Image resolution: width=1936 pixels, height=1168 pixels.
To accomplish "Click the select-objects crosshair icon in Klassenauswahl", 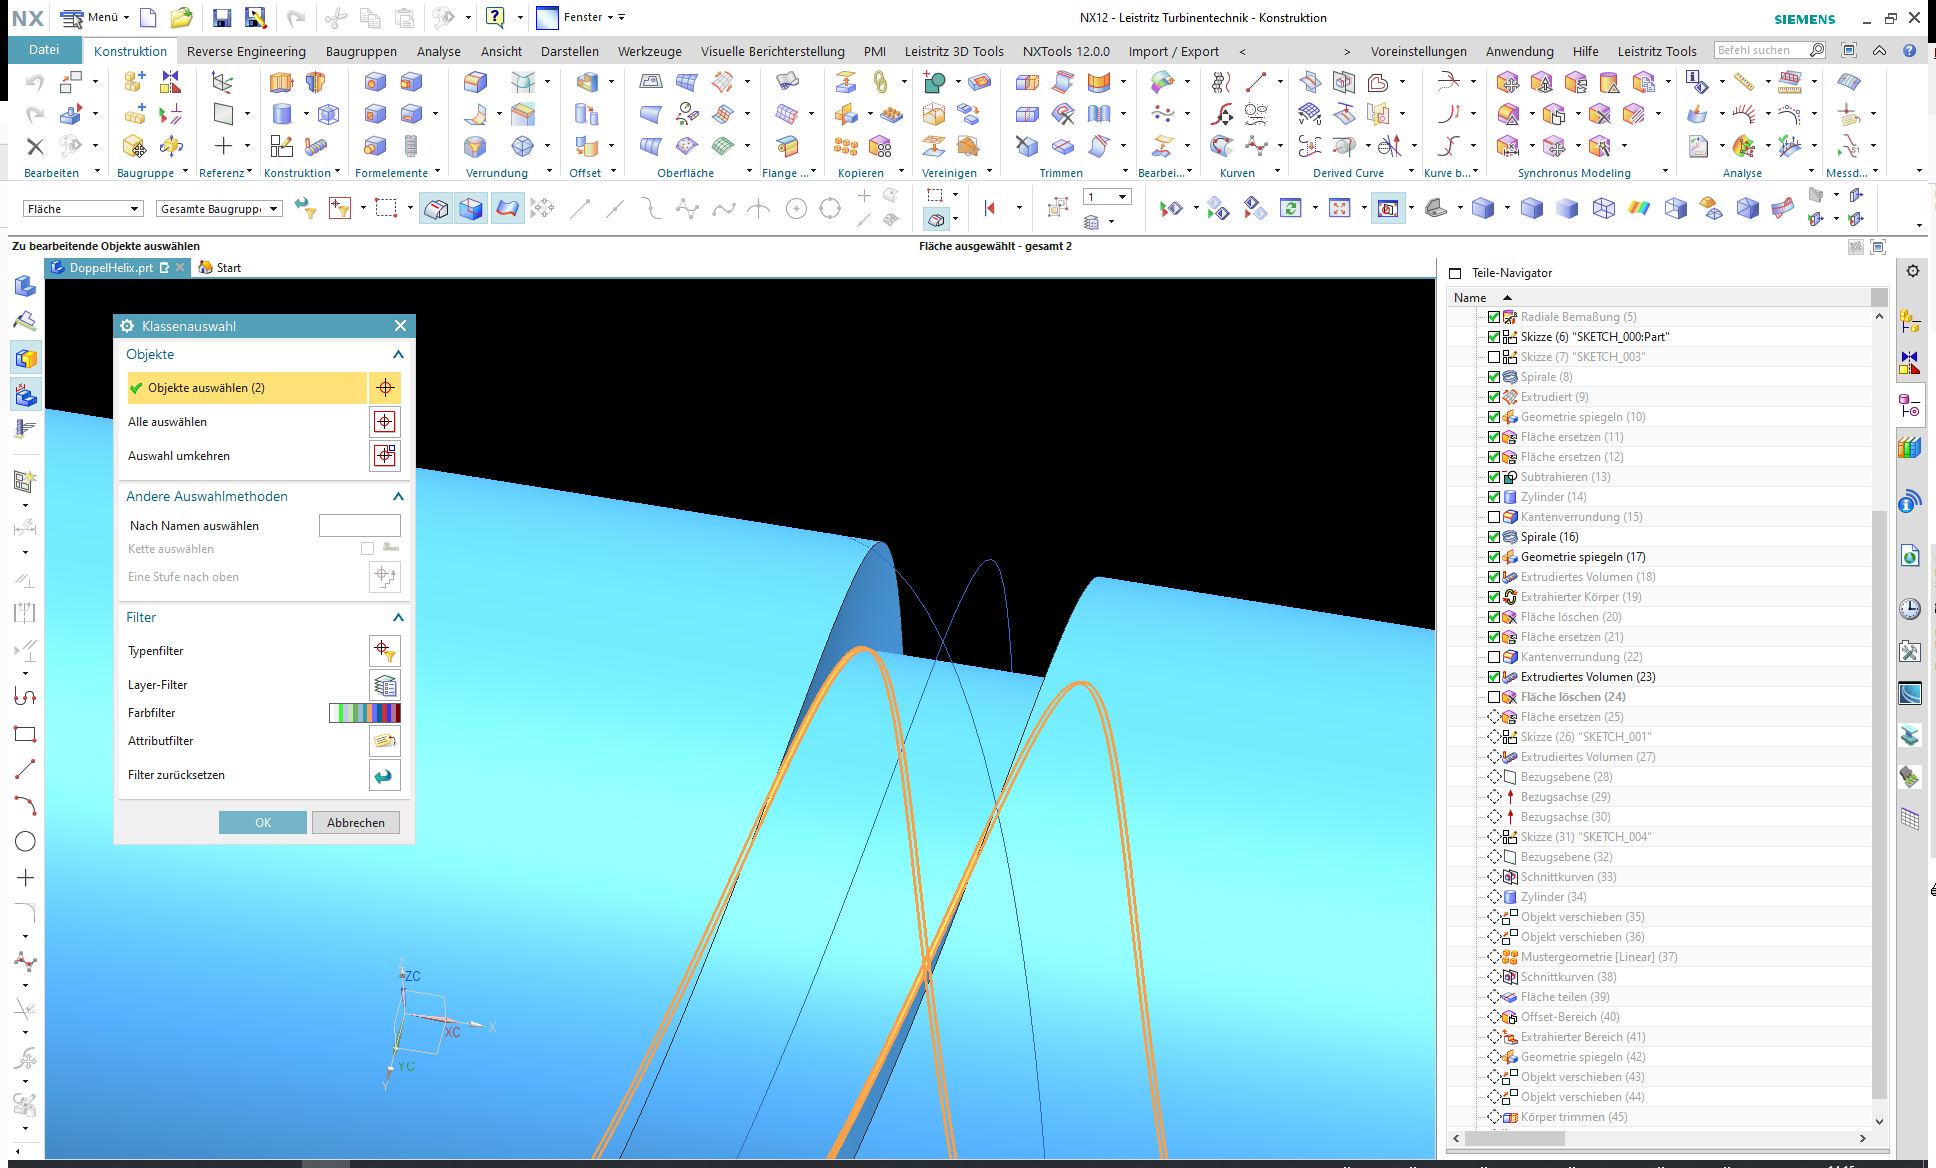I will (x=385, y=388).
